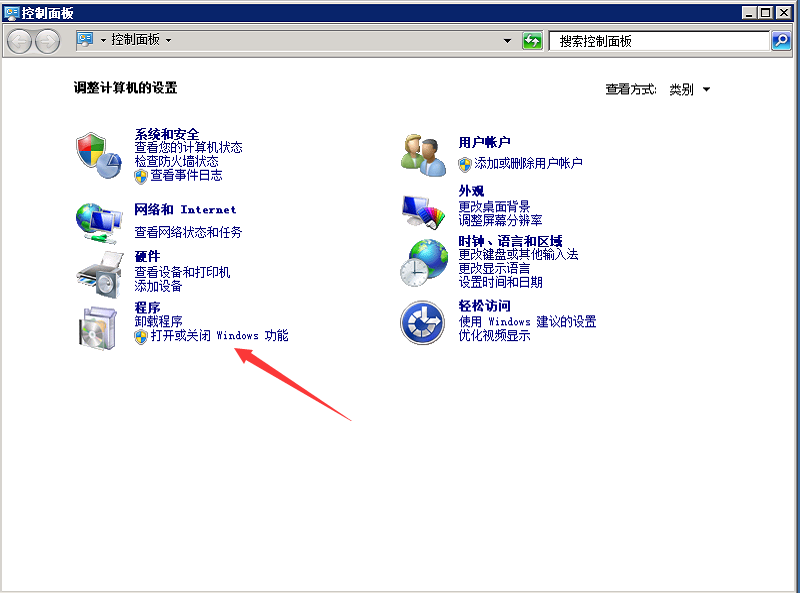Open the address bar history dropdown arrow
The image size is (800, 593).
507,40
